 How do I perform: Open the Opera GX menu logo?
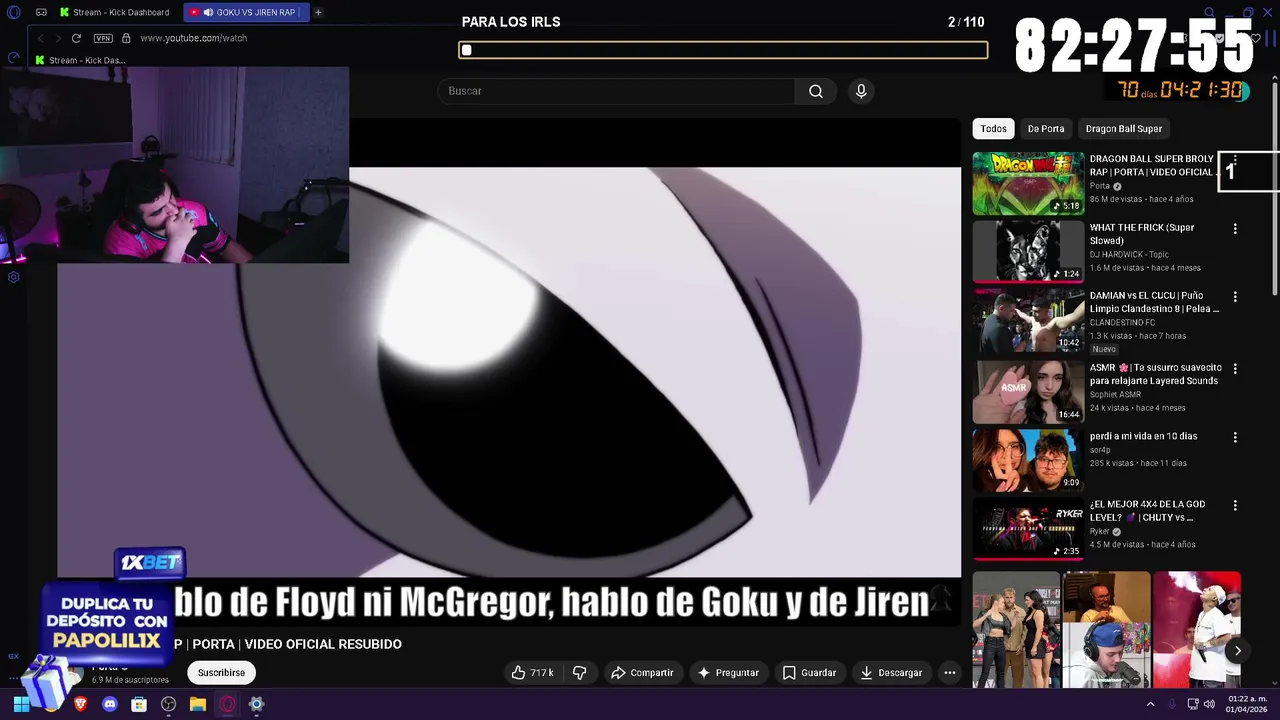click(14, 12)
